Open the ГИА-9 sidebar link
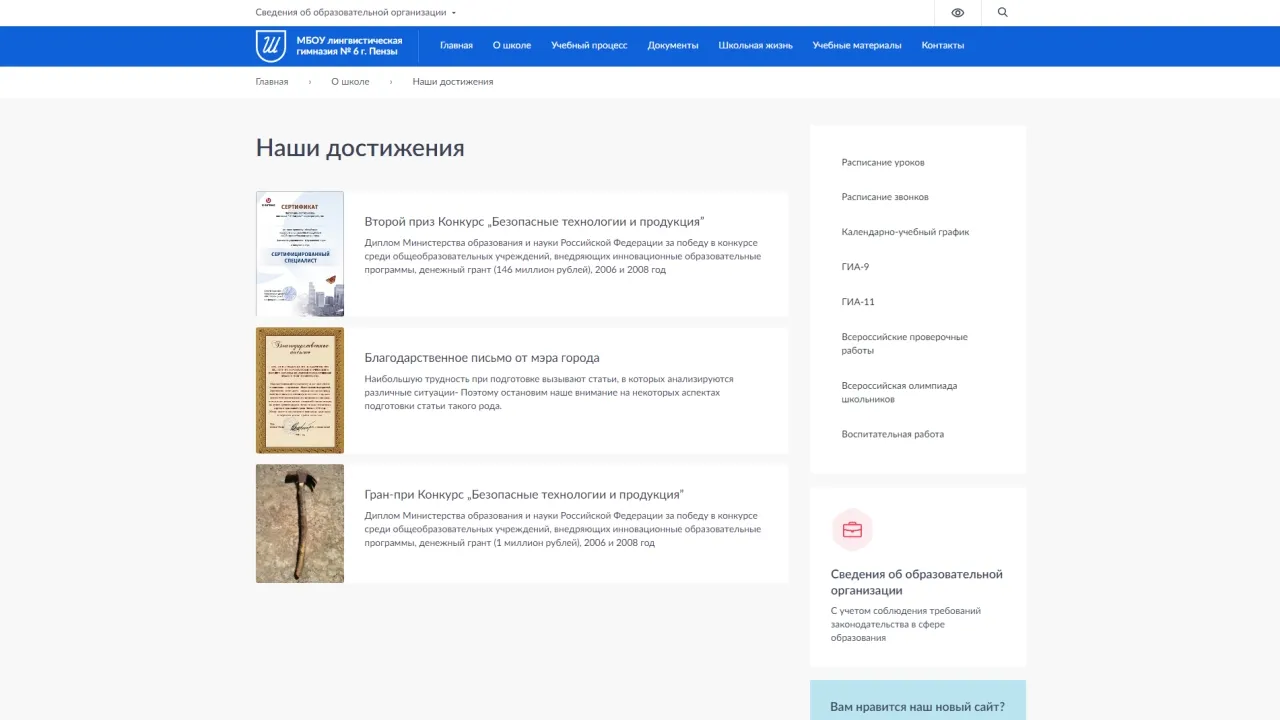 click(x=855, y=267)
